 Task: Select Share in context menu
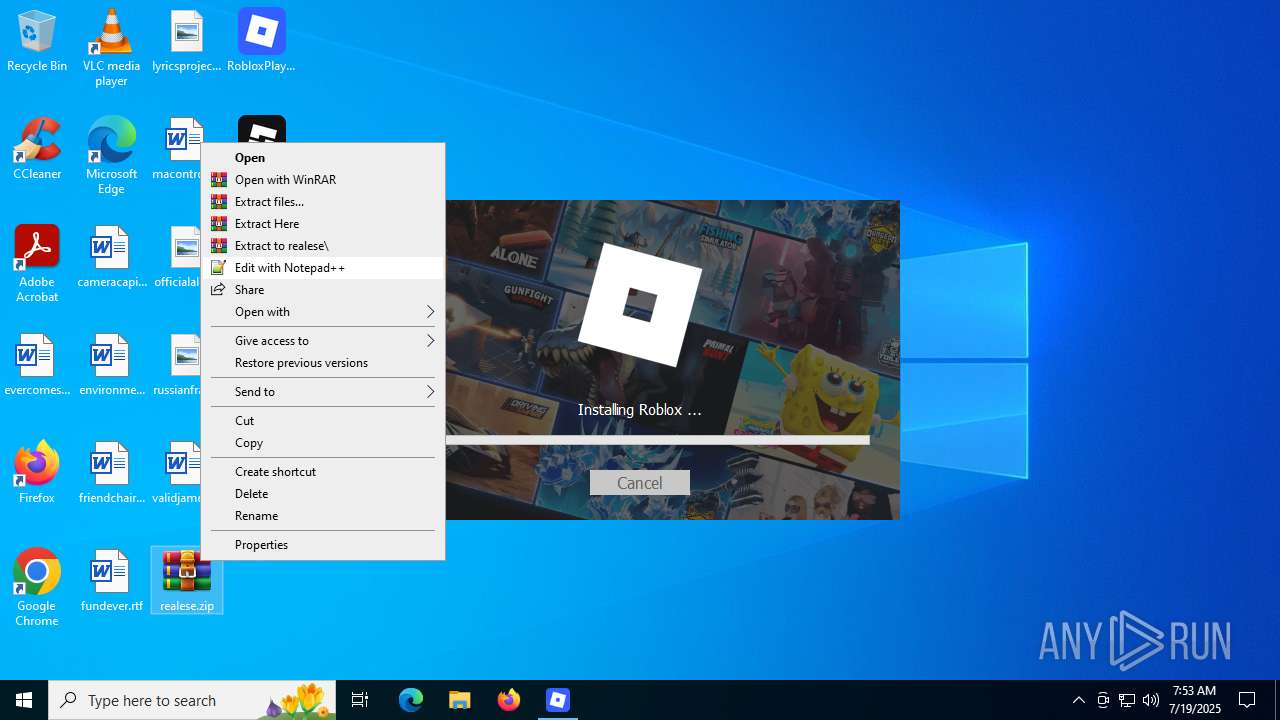(323, 290)
